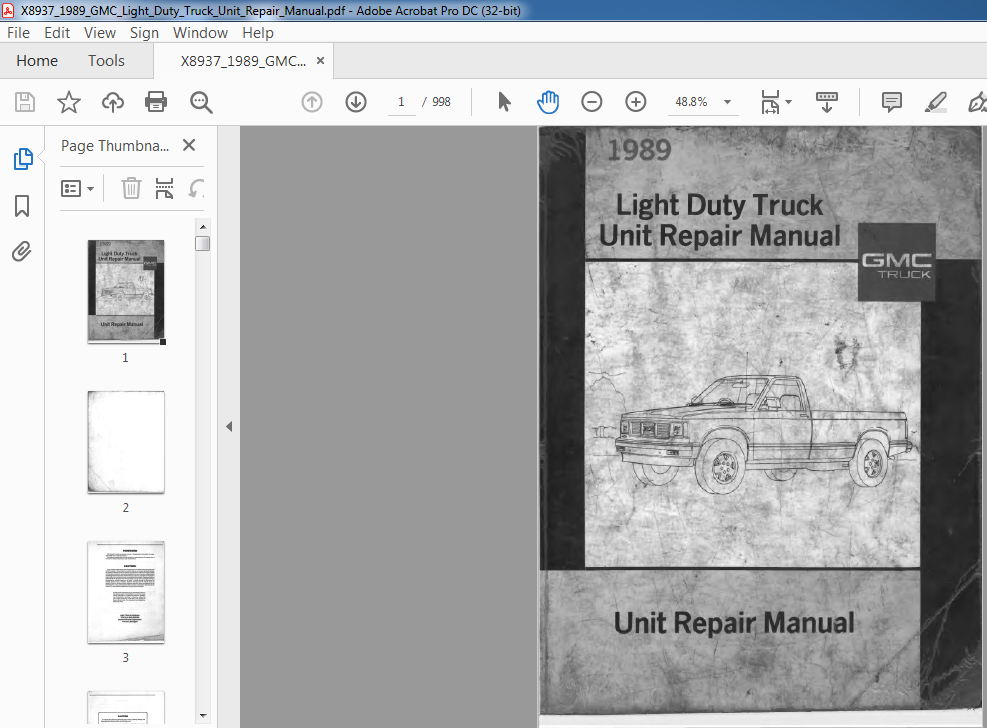
Task: Switch to the Home tab
Action: (x=37, y=60)
